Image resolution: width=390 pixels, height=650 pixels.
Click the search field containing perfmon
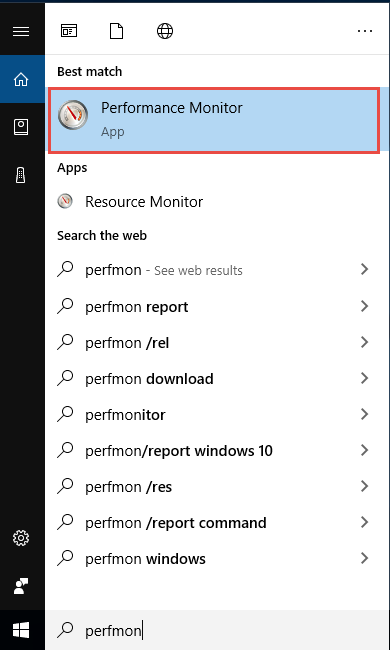point(217,630)
